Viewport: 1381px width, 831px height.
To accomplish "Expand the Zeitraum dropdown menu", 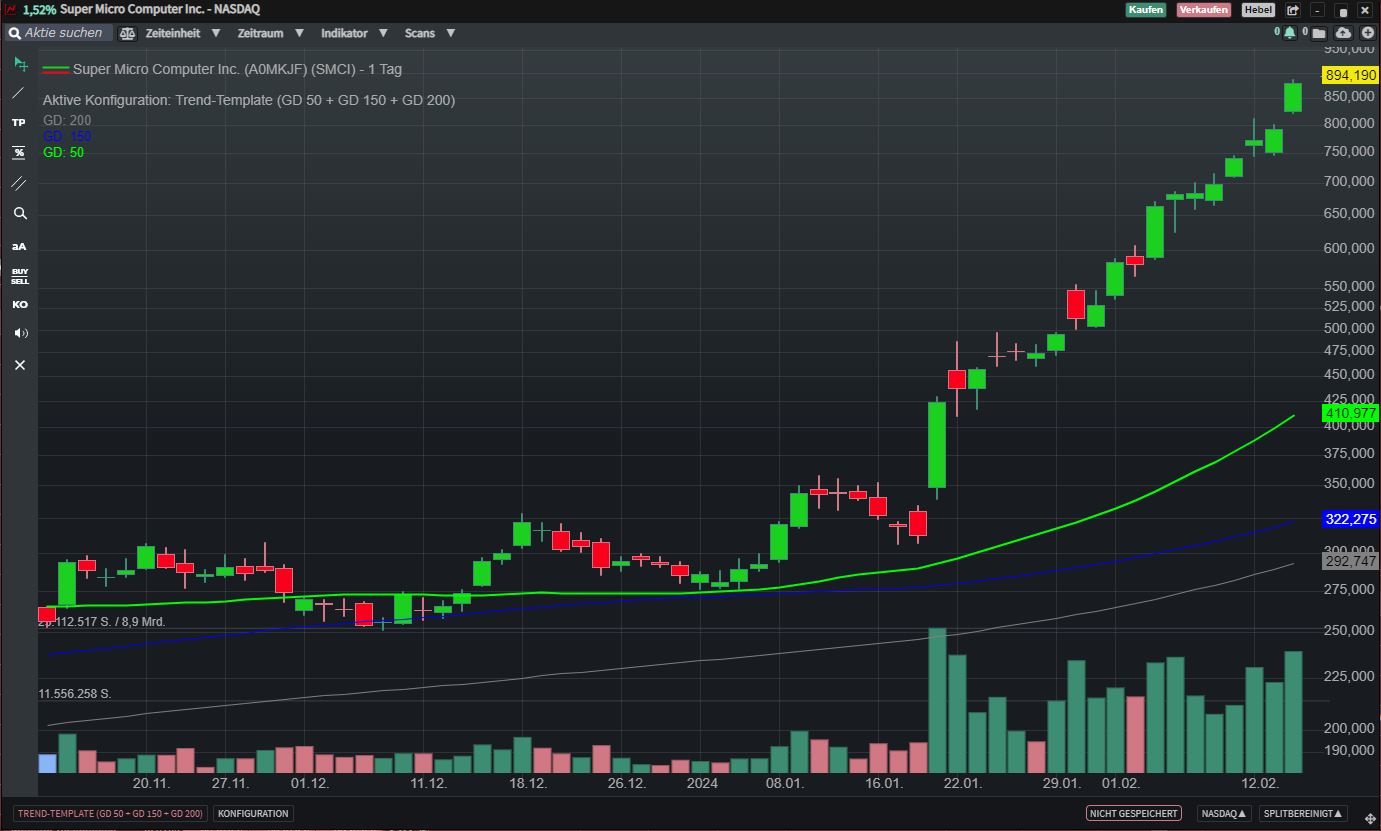I will [270, 33].
